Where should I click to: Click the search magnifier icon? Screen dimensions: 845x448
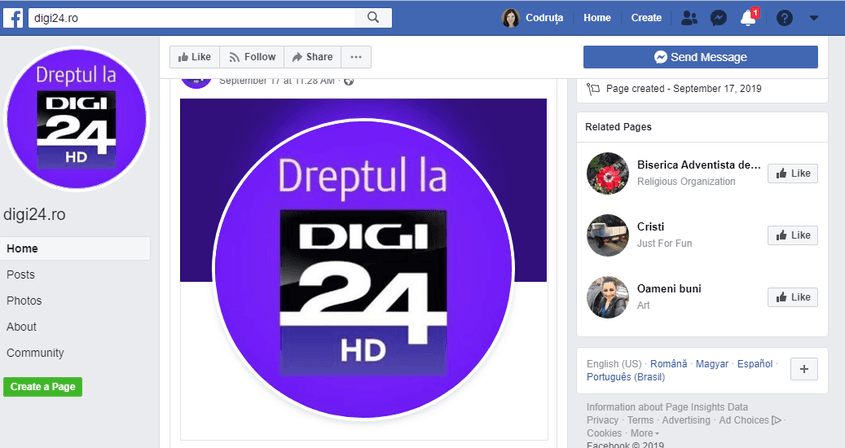(x=373, y=17)
